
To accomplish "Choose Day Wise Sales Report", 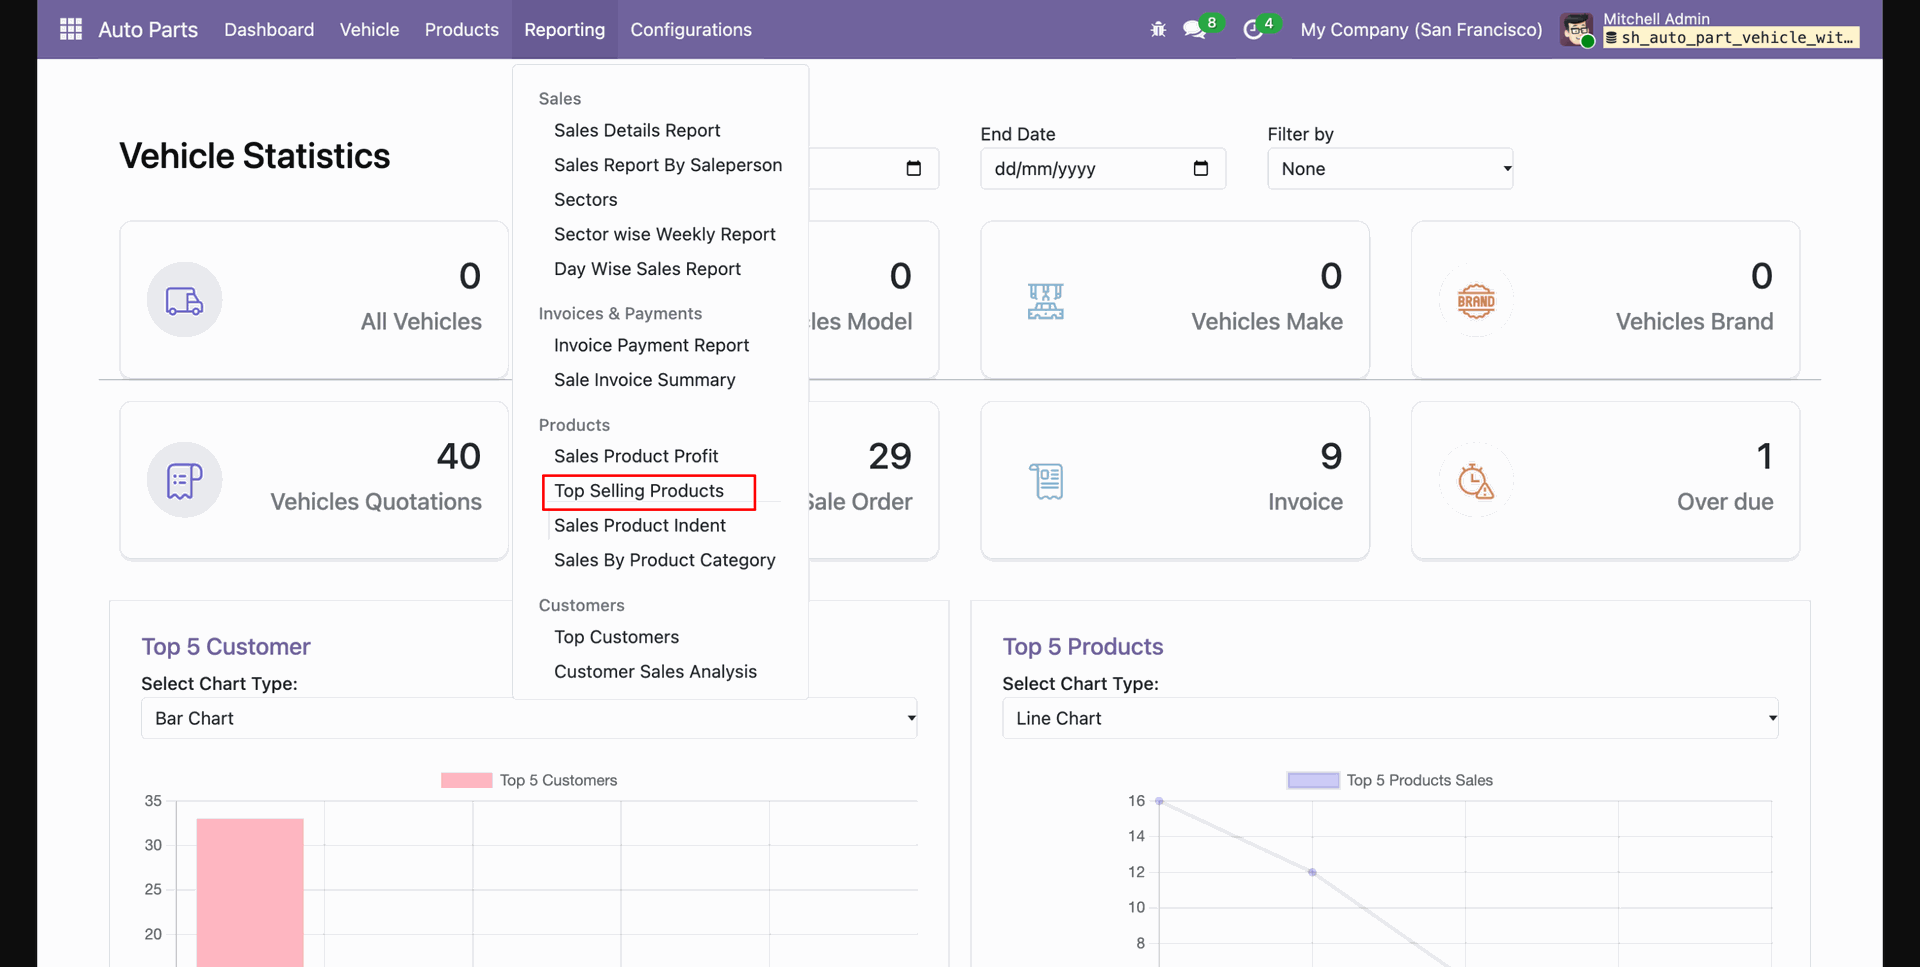I will [x=647, y=269].
